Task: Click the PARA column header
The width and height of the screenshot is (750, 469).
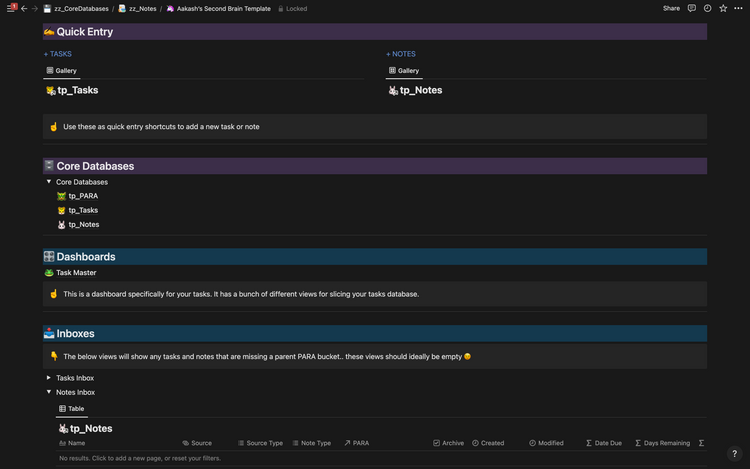Action: pyautogui.click(x=357, y=443)
